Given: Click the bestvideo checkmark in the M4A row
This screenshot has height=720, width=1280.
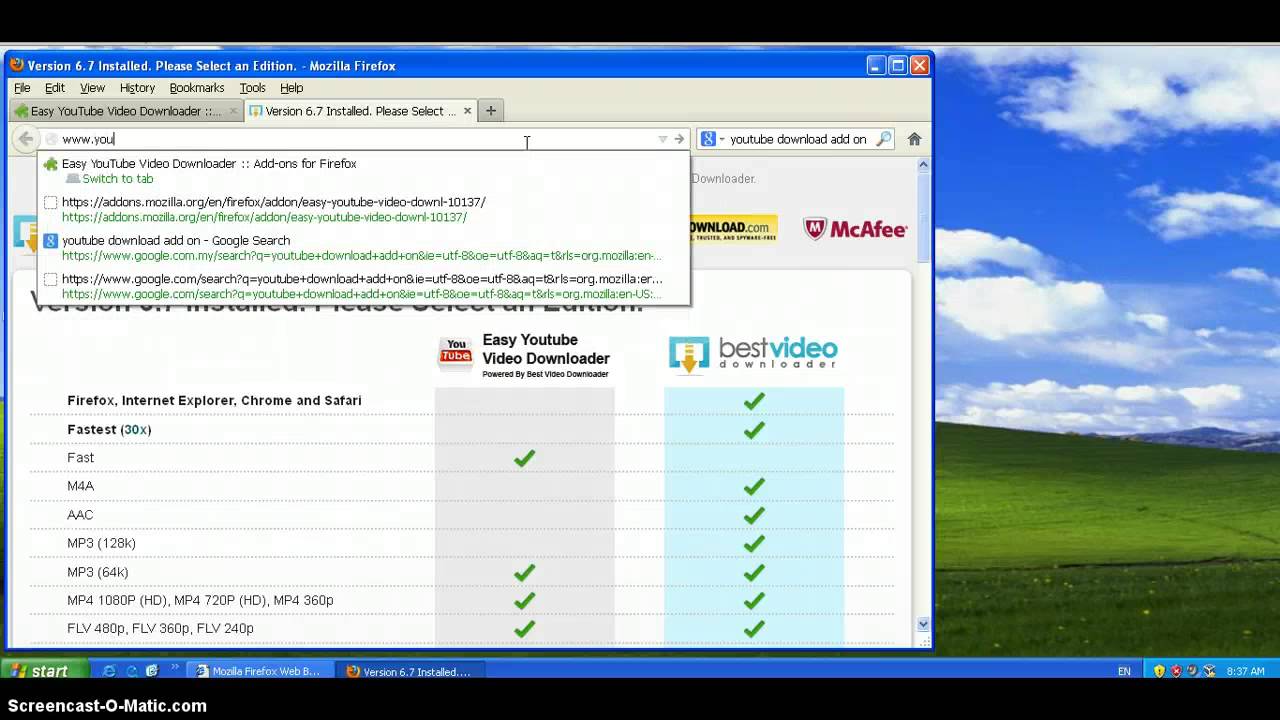Looking at the screenshot, I should click(x=754, y=486).
